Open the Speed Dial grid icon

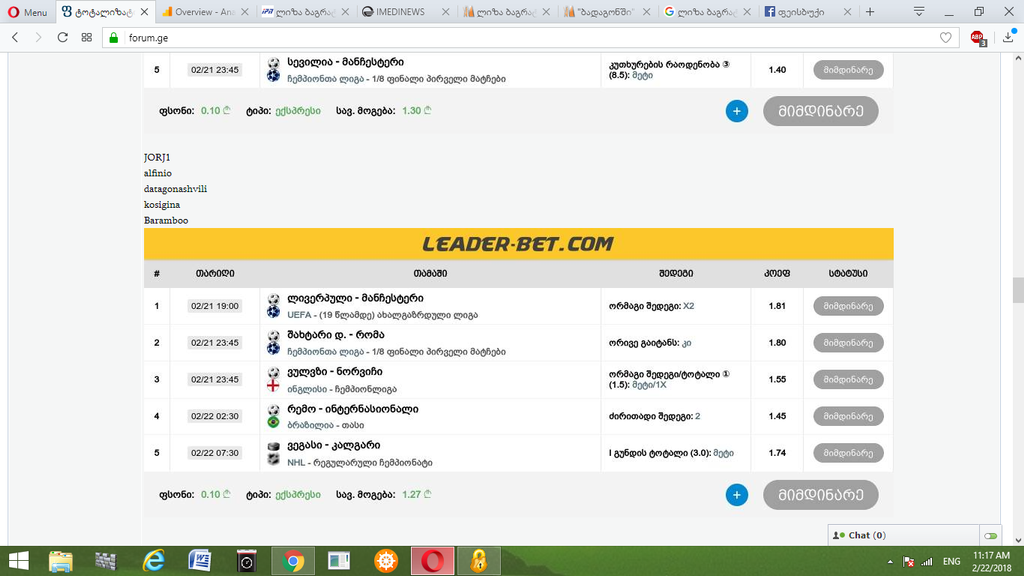pos(87,38)
